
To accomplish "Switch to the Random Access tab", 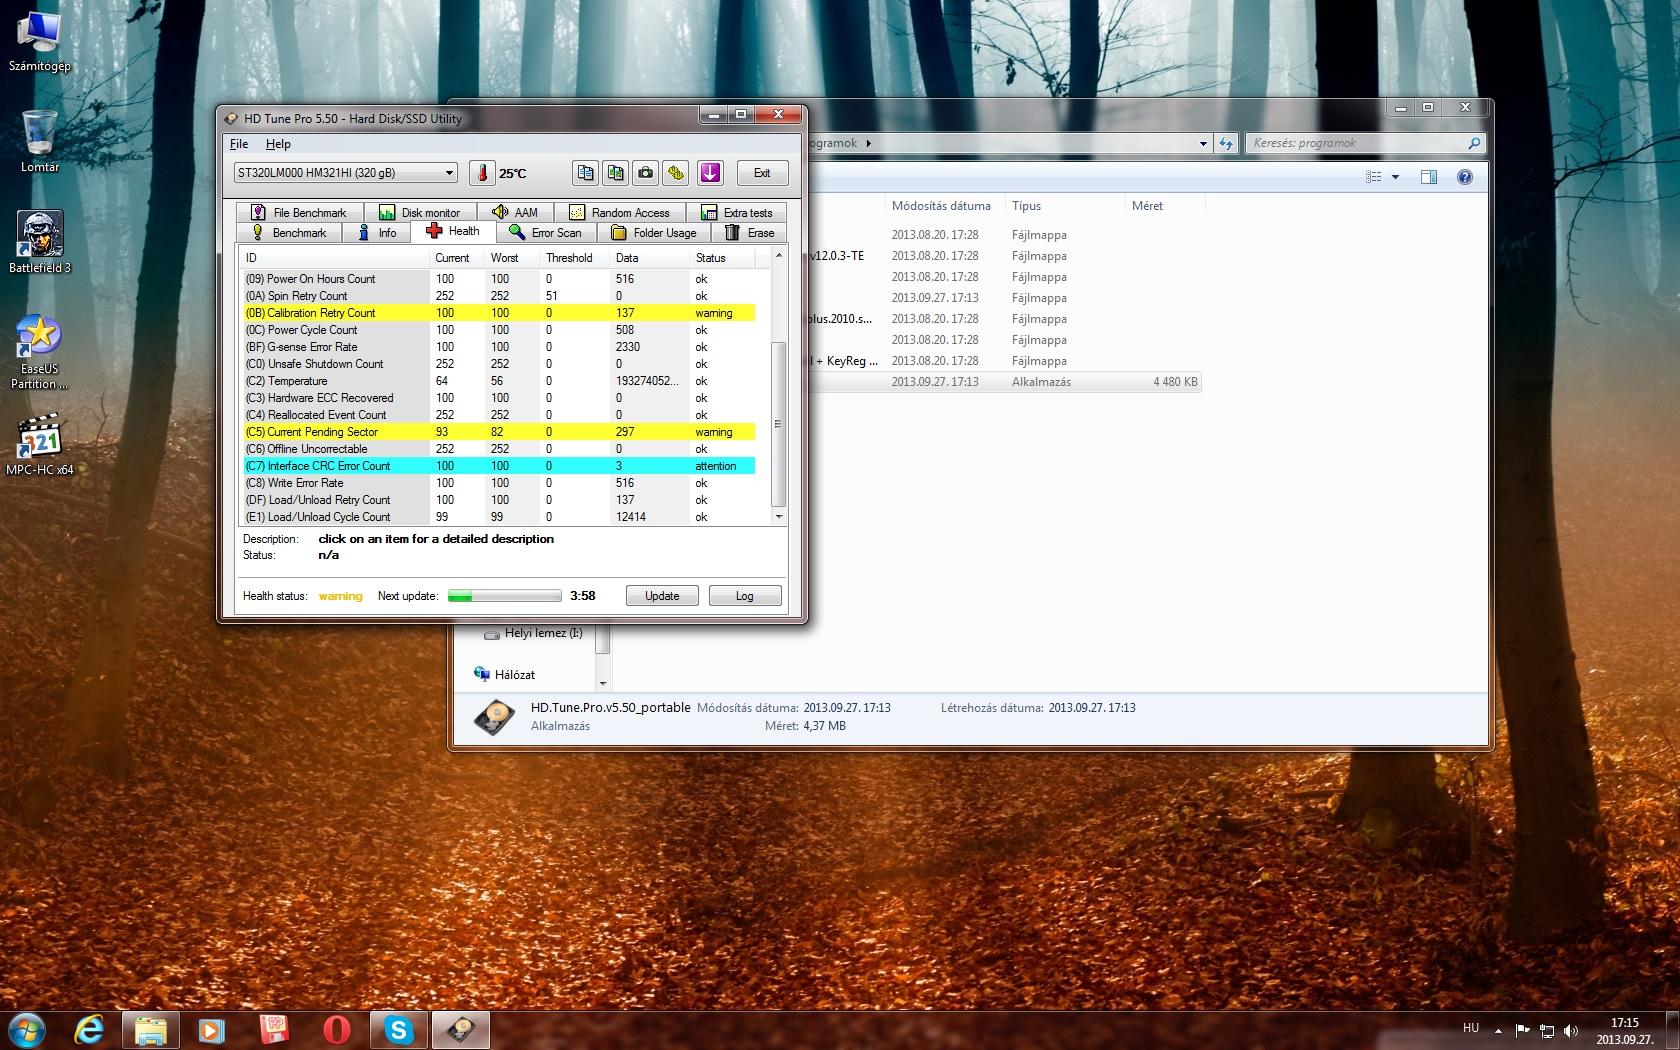I will 620,212.
